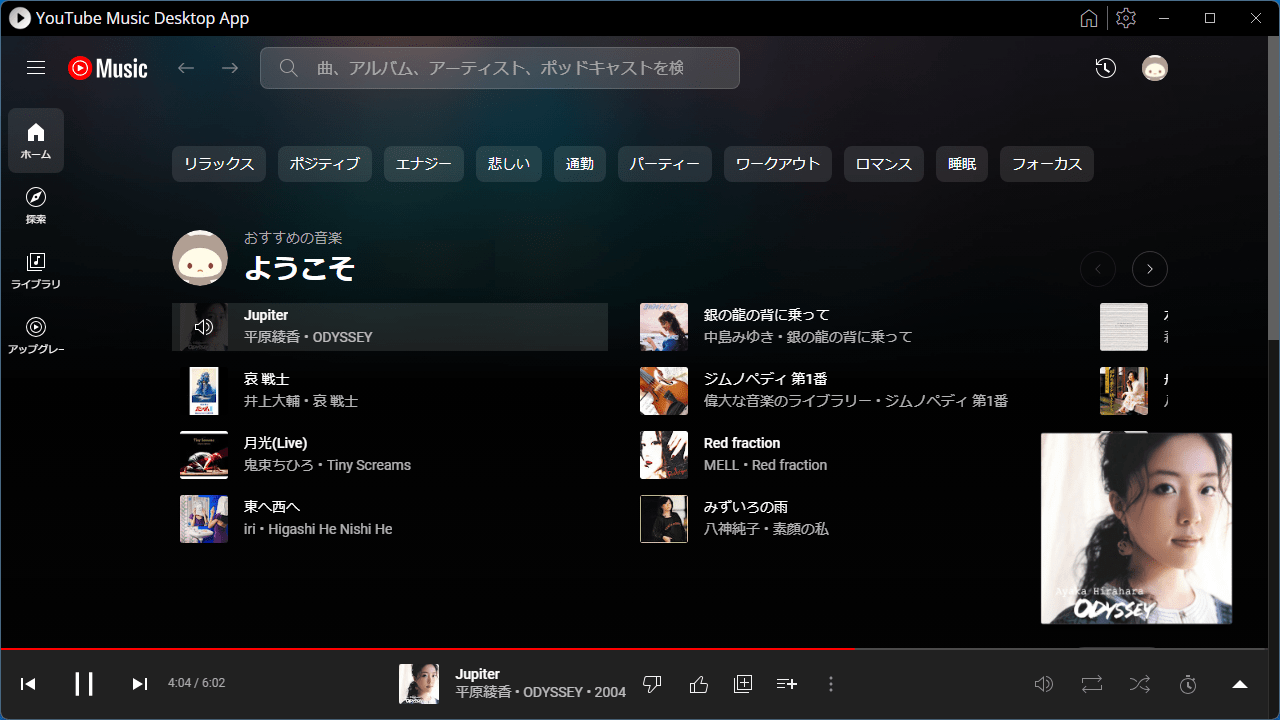The height and width of the screenshot is (720, 1280).
Task: Select the 悲しい mood chip
Action: tap(509, 164)
